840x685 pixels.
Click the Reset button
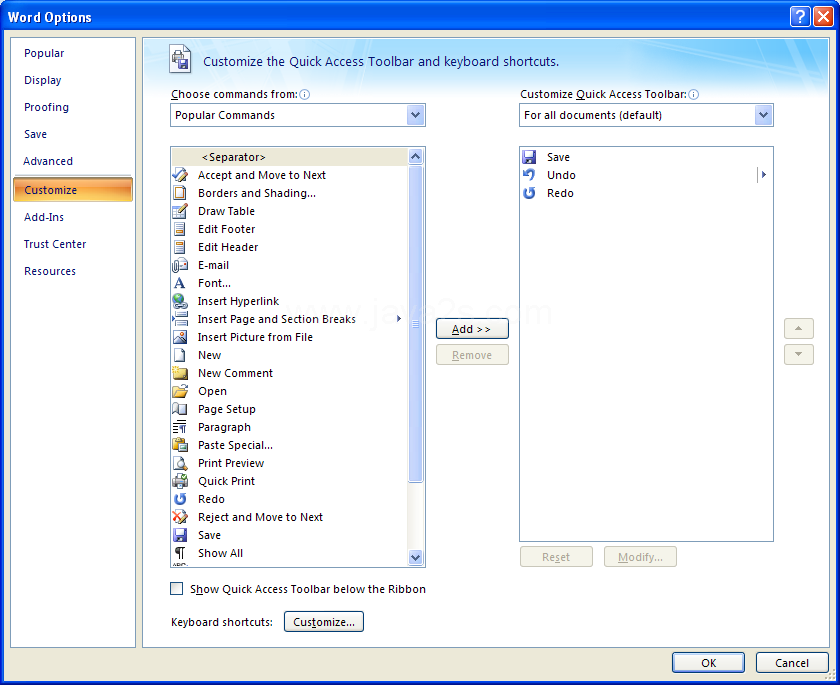coord(556,557)
